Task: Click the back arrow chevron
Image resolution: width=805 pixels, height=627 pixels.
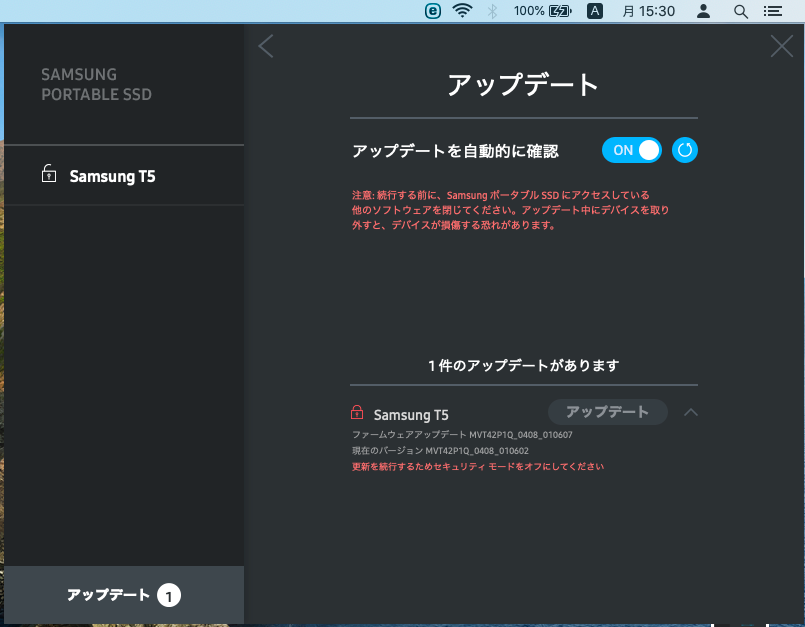Action: point(265,46)
